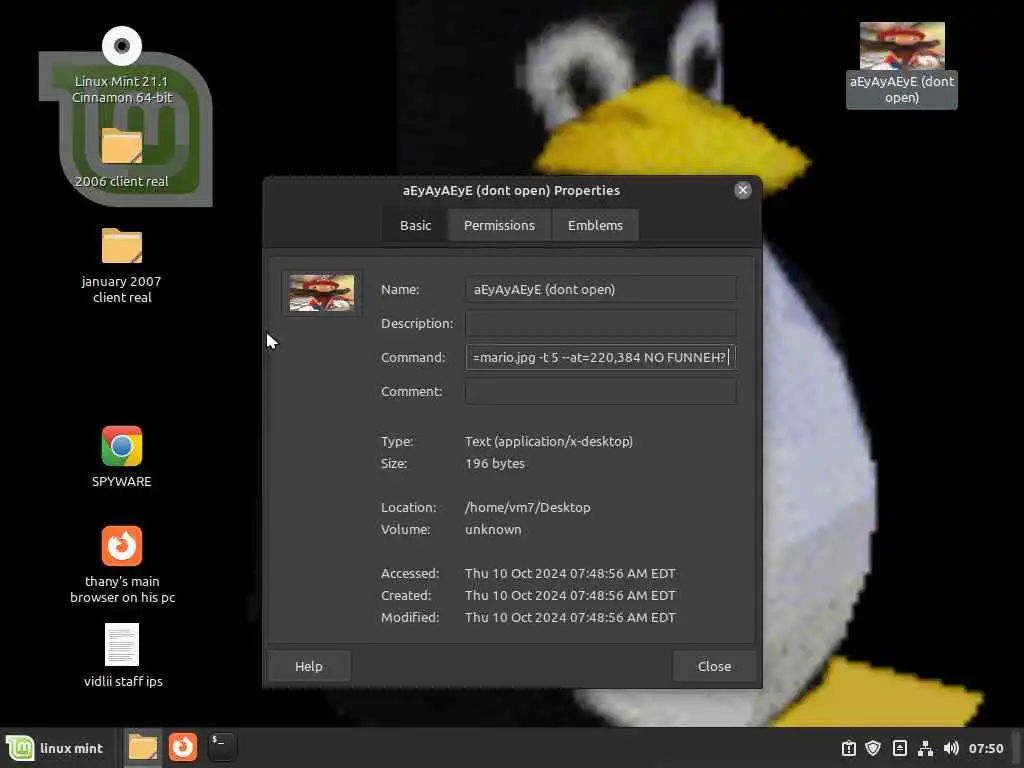Focus the Description input field
The image size is (1024, 768).
click(601, 323)
